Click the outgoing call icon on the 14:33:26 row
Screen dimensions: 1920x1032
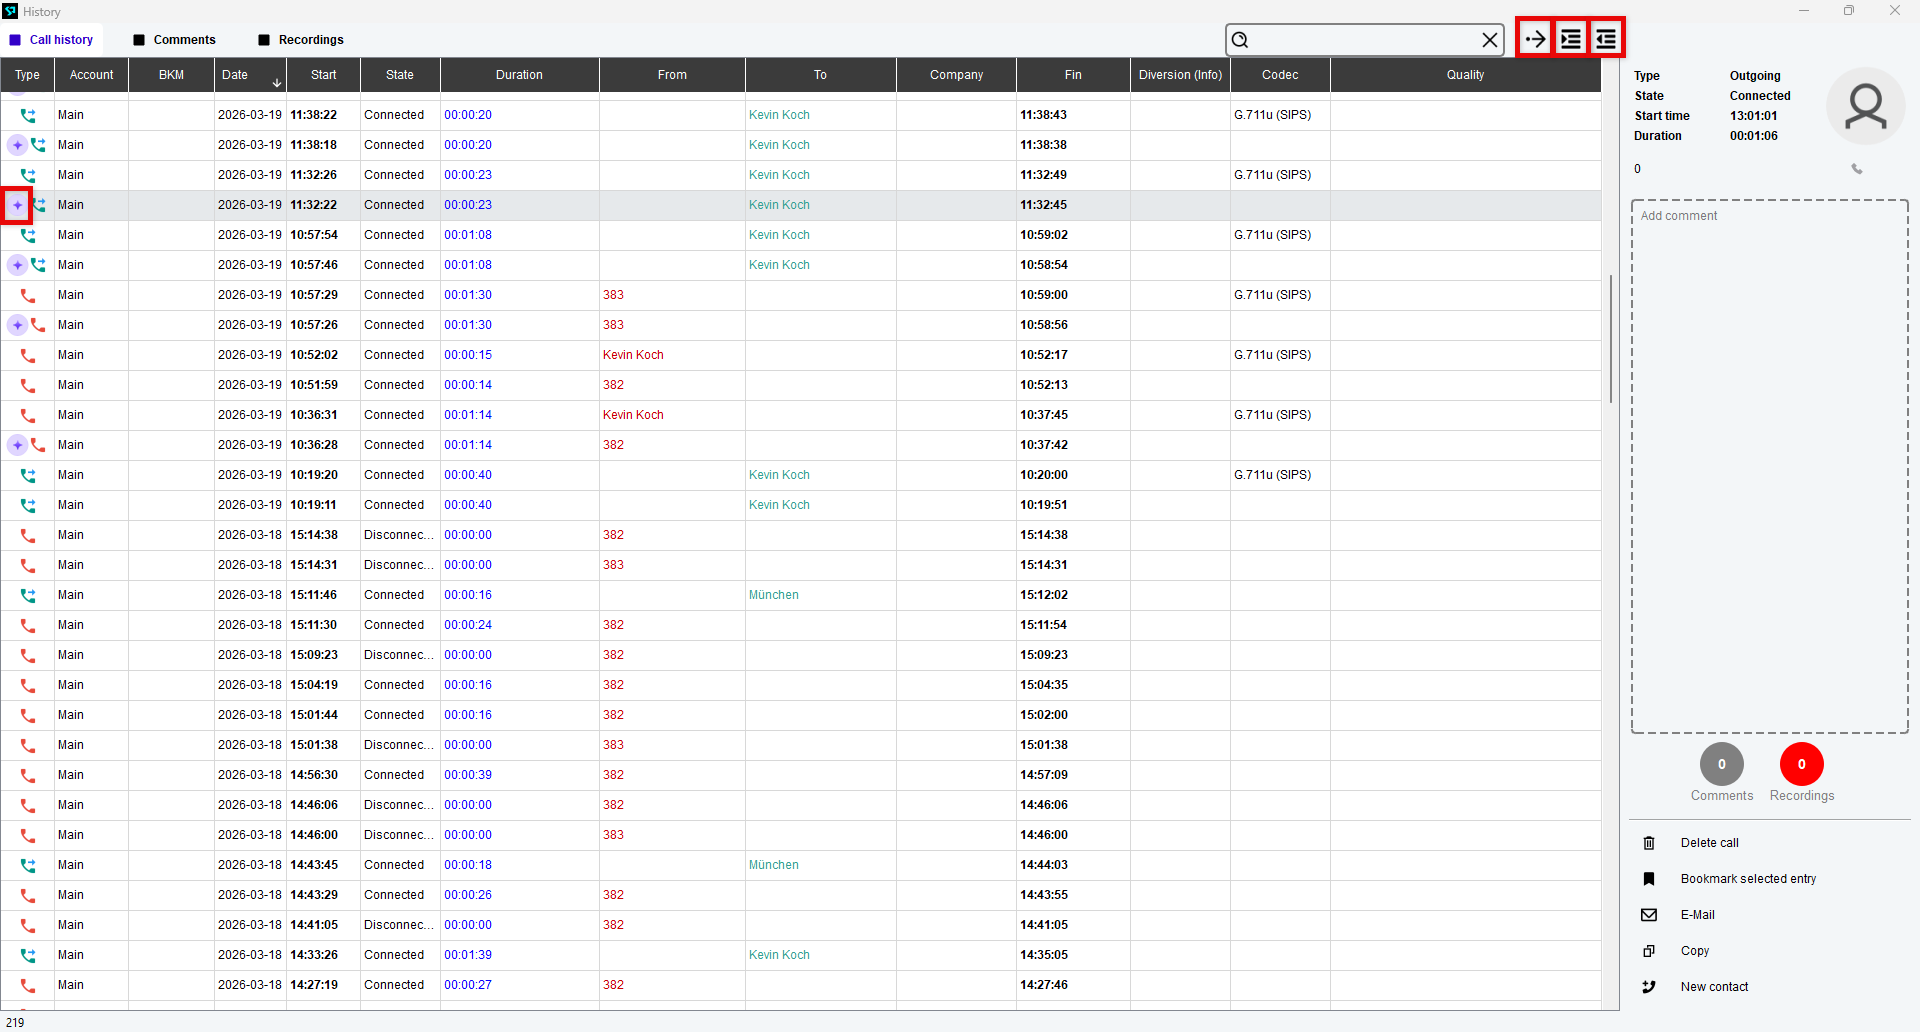click(28, 955)
